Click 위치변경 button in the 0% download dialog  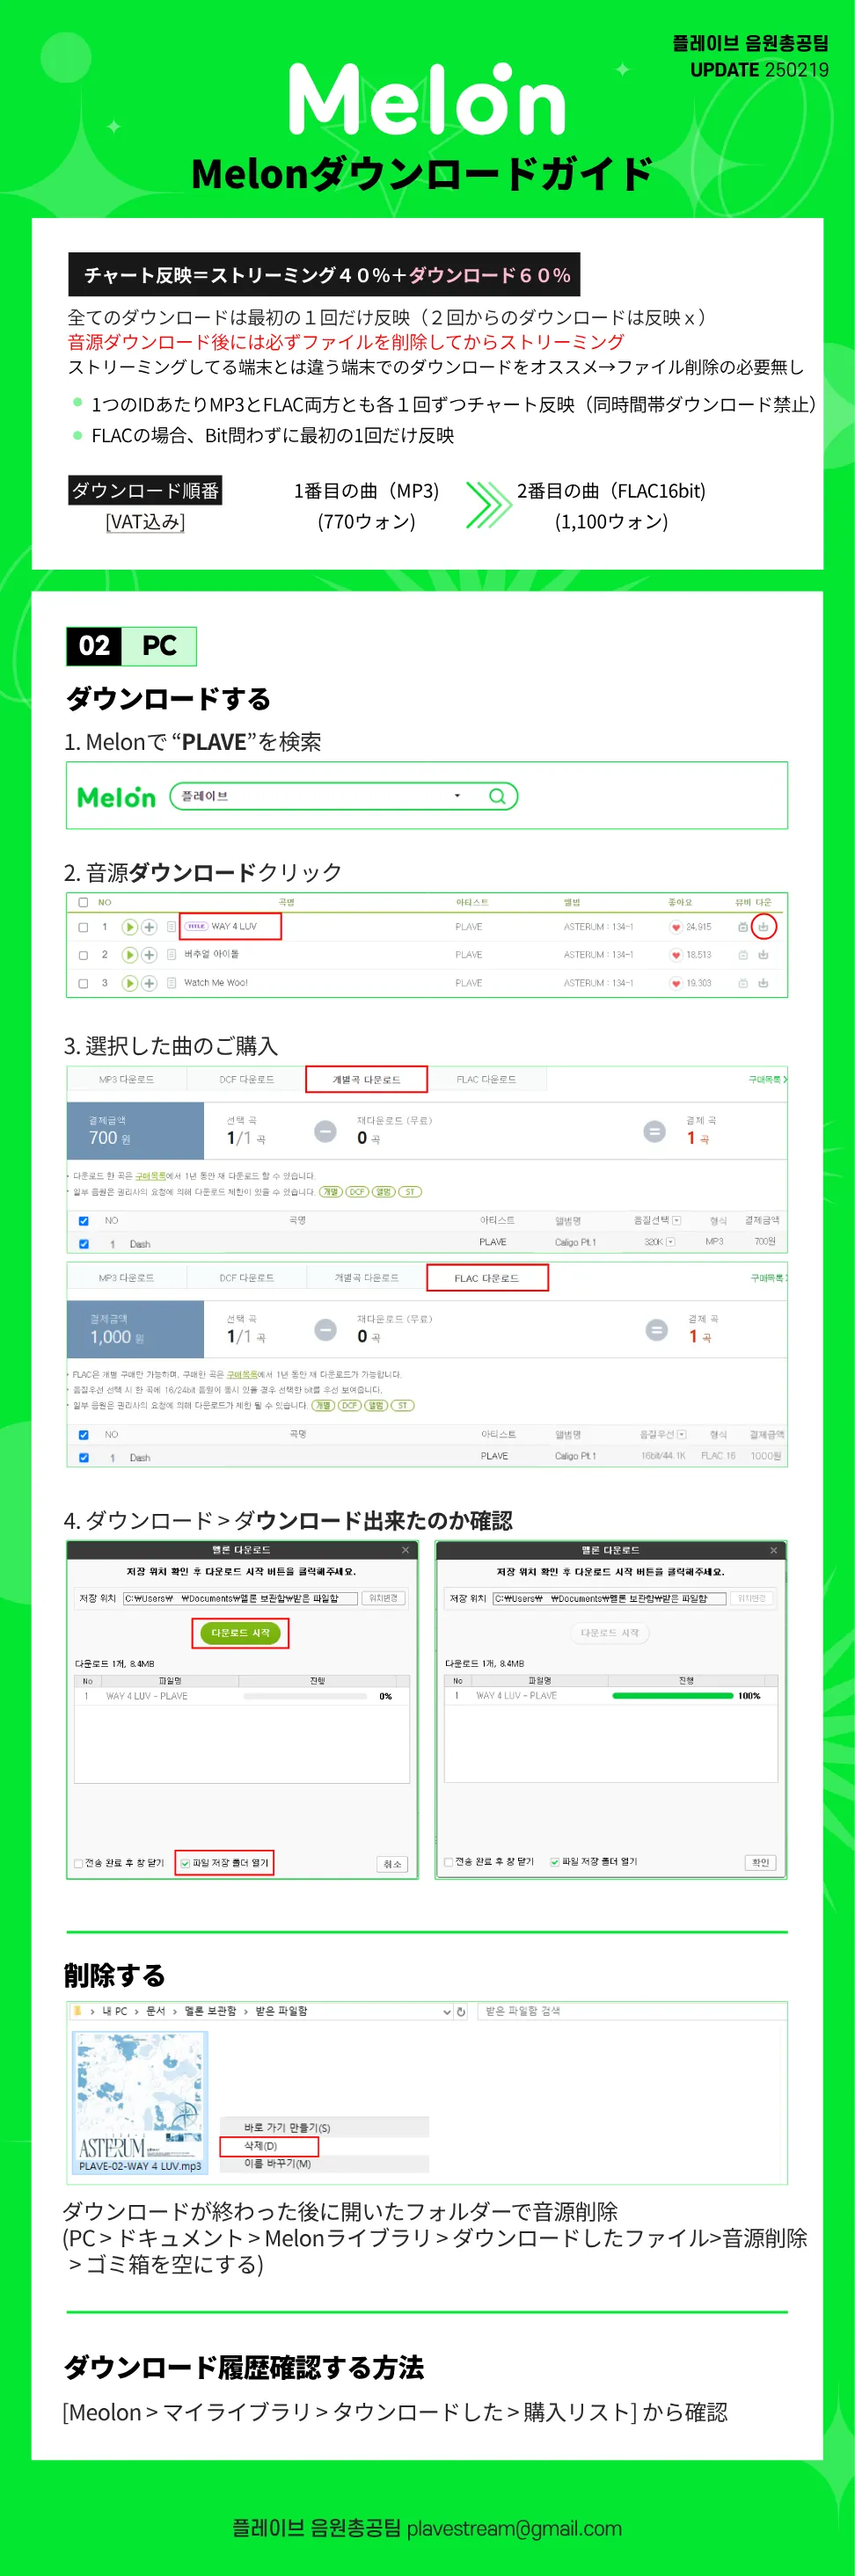tap(384, 1598)
